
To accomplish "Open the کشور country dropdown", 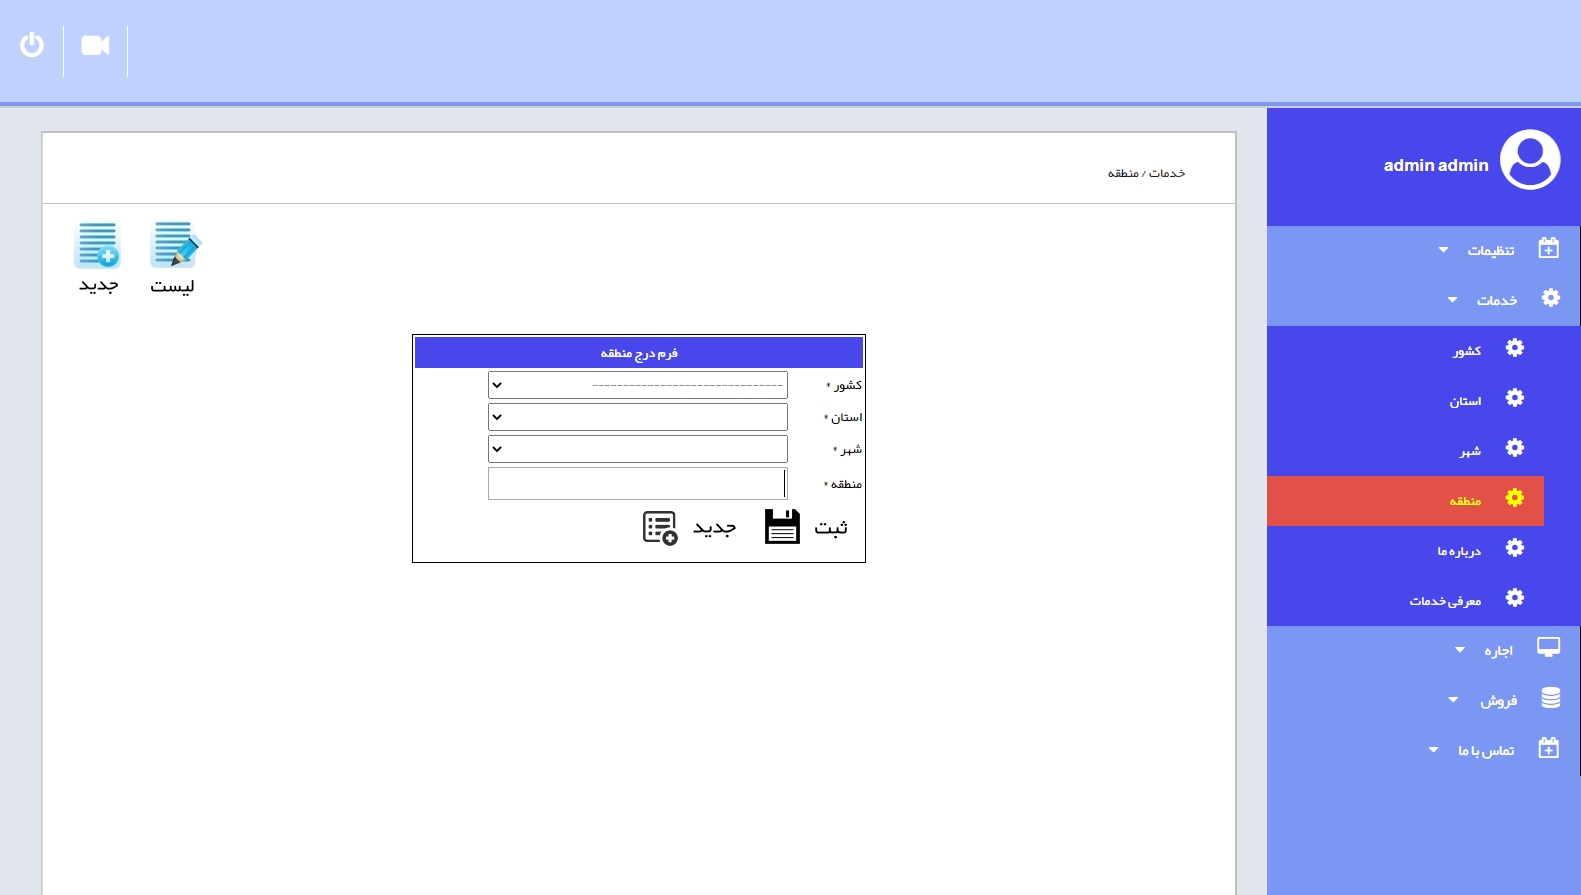I will [x=637, y=385].
